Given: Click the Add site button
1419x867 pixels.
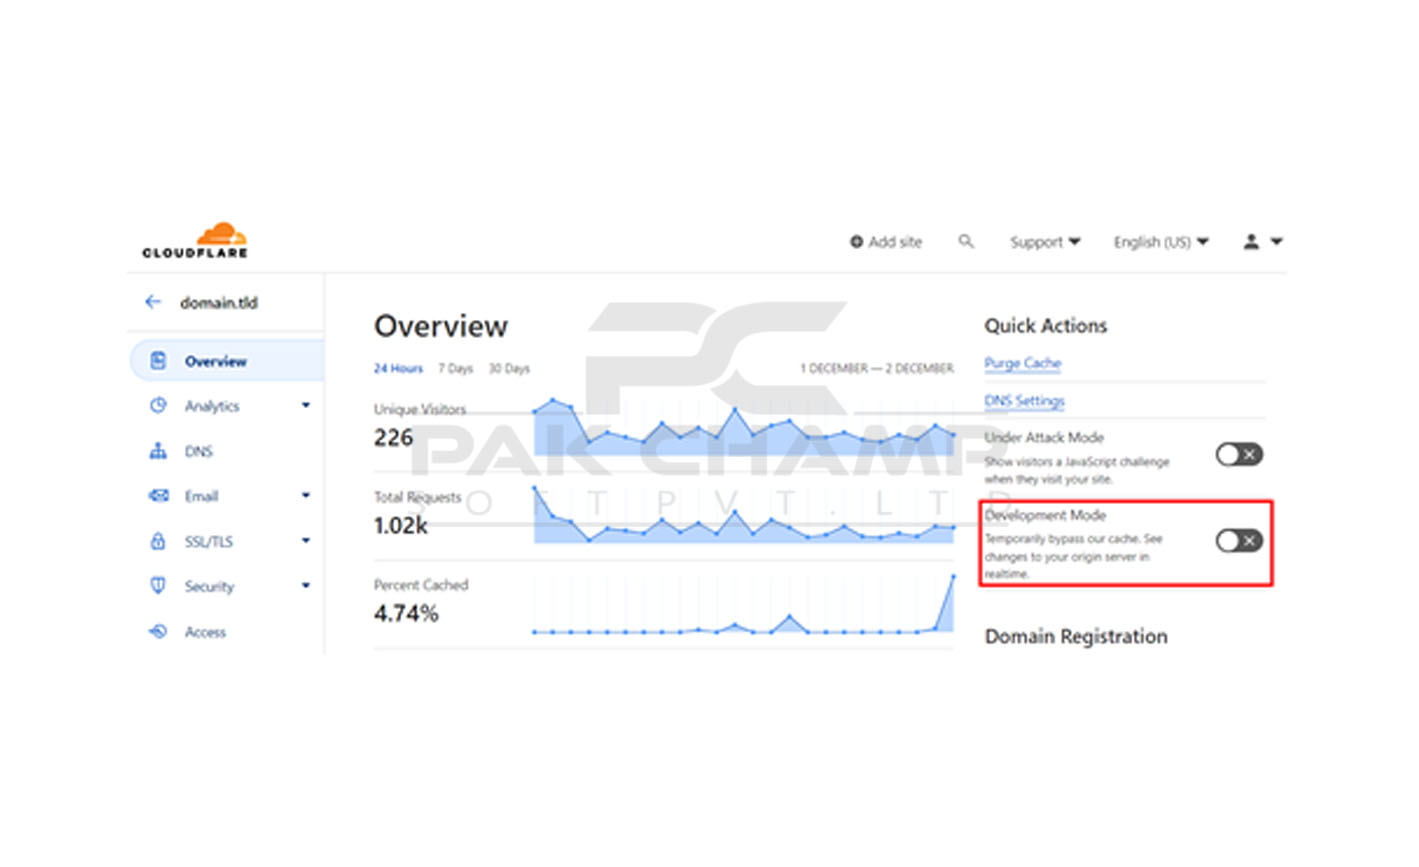Looking at the screenshot, I should pos(886,242).
